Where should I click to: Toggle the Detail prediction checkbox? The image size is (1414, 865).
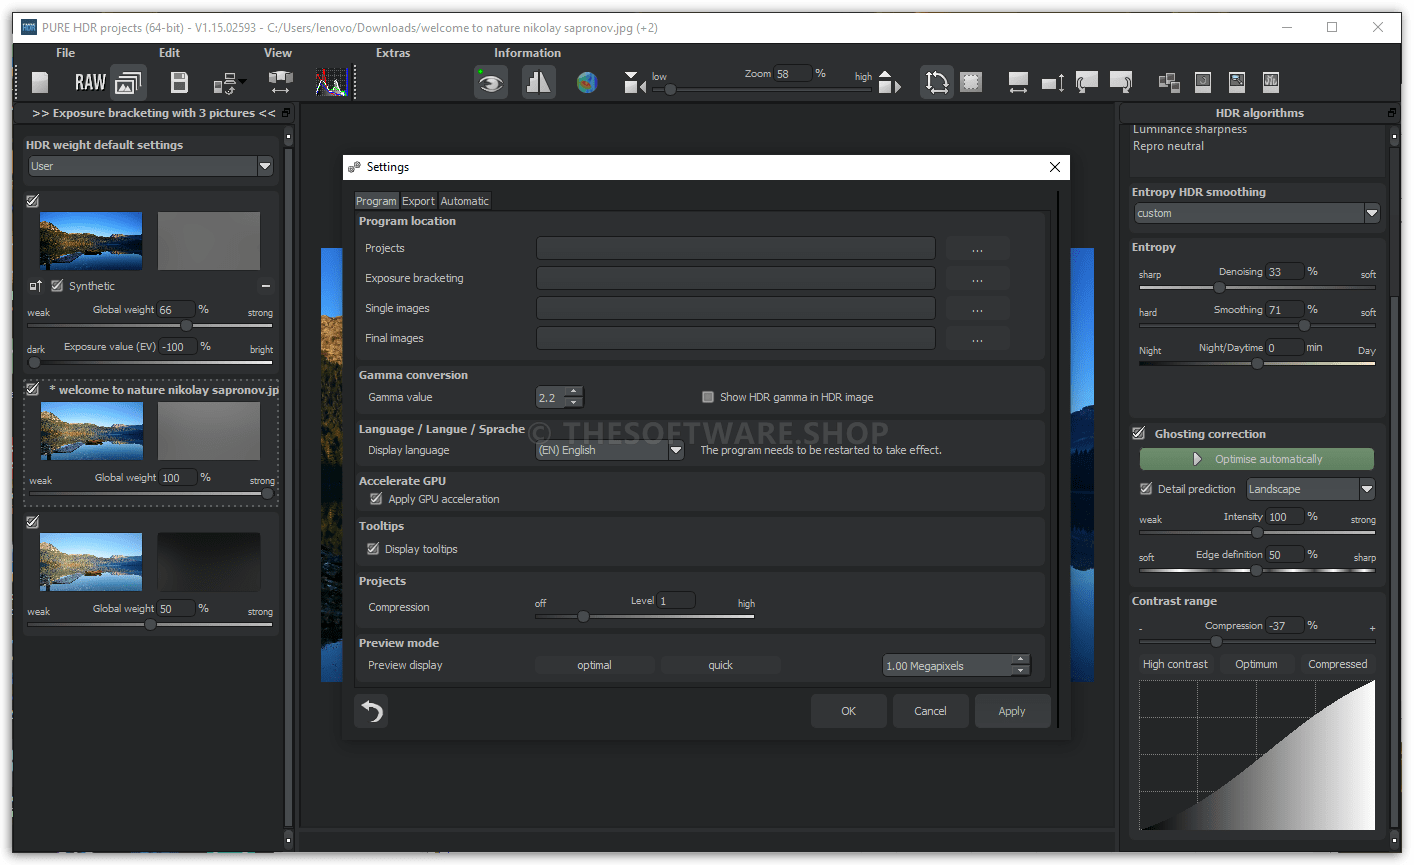(1146, 489)
